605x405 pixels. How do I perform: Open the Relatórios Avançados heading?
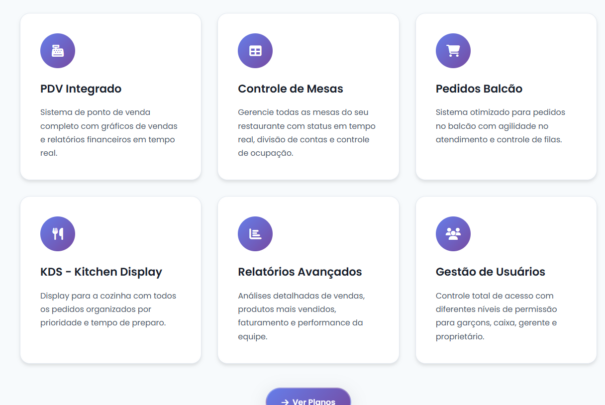[x=299, y=272]
